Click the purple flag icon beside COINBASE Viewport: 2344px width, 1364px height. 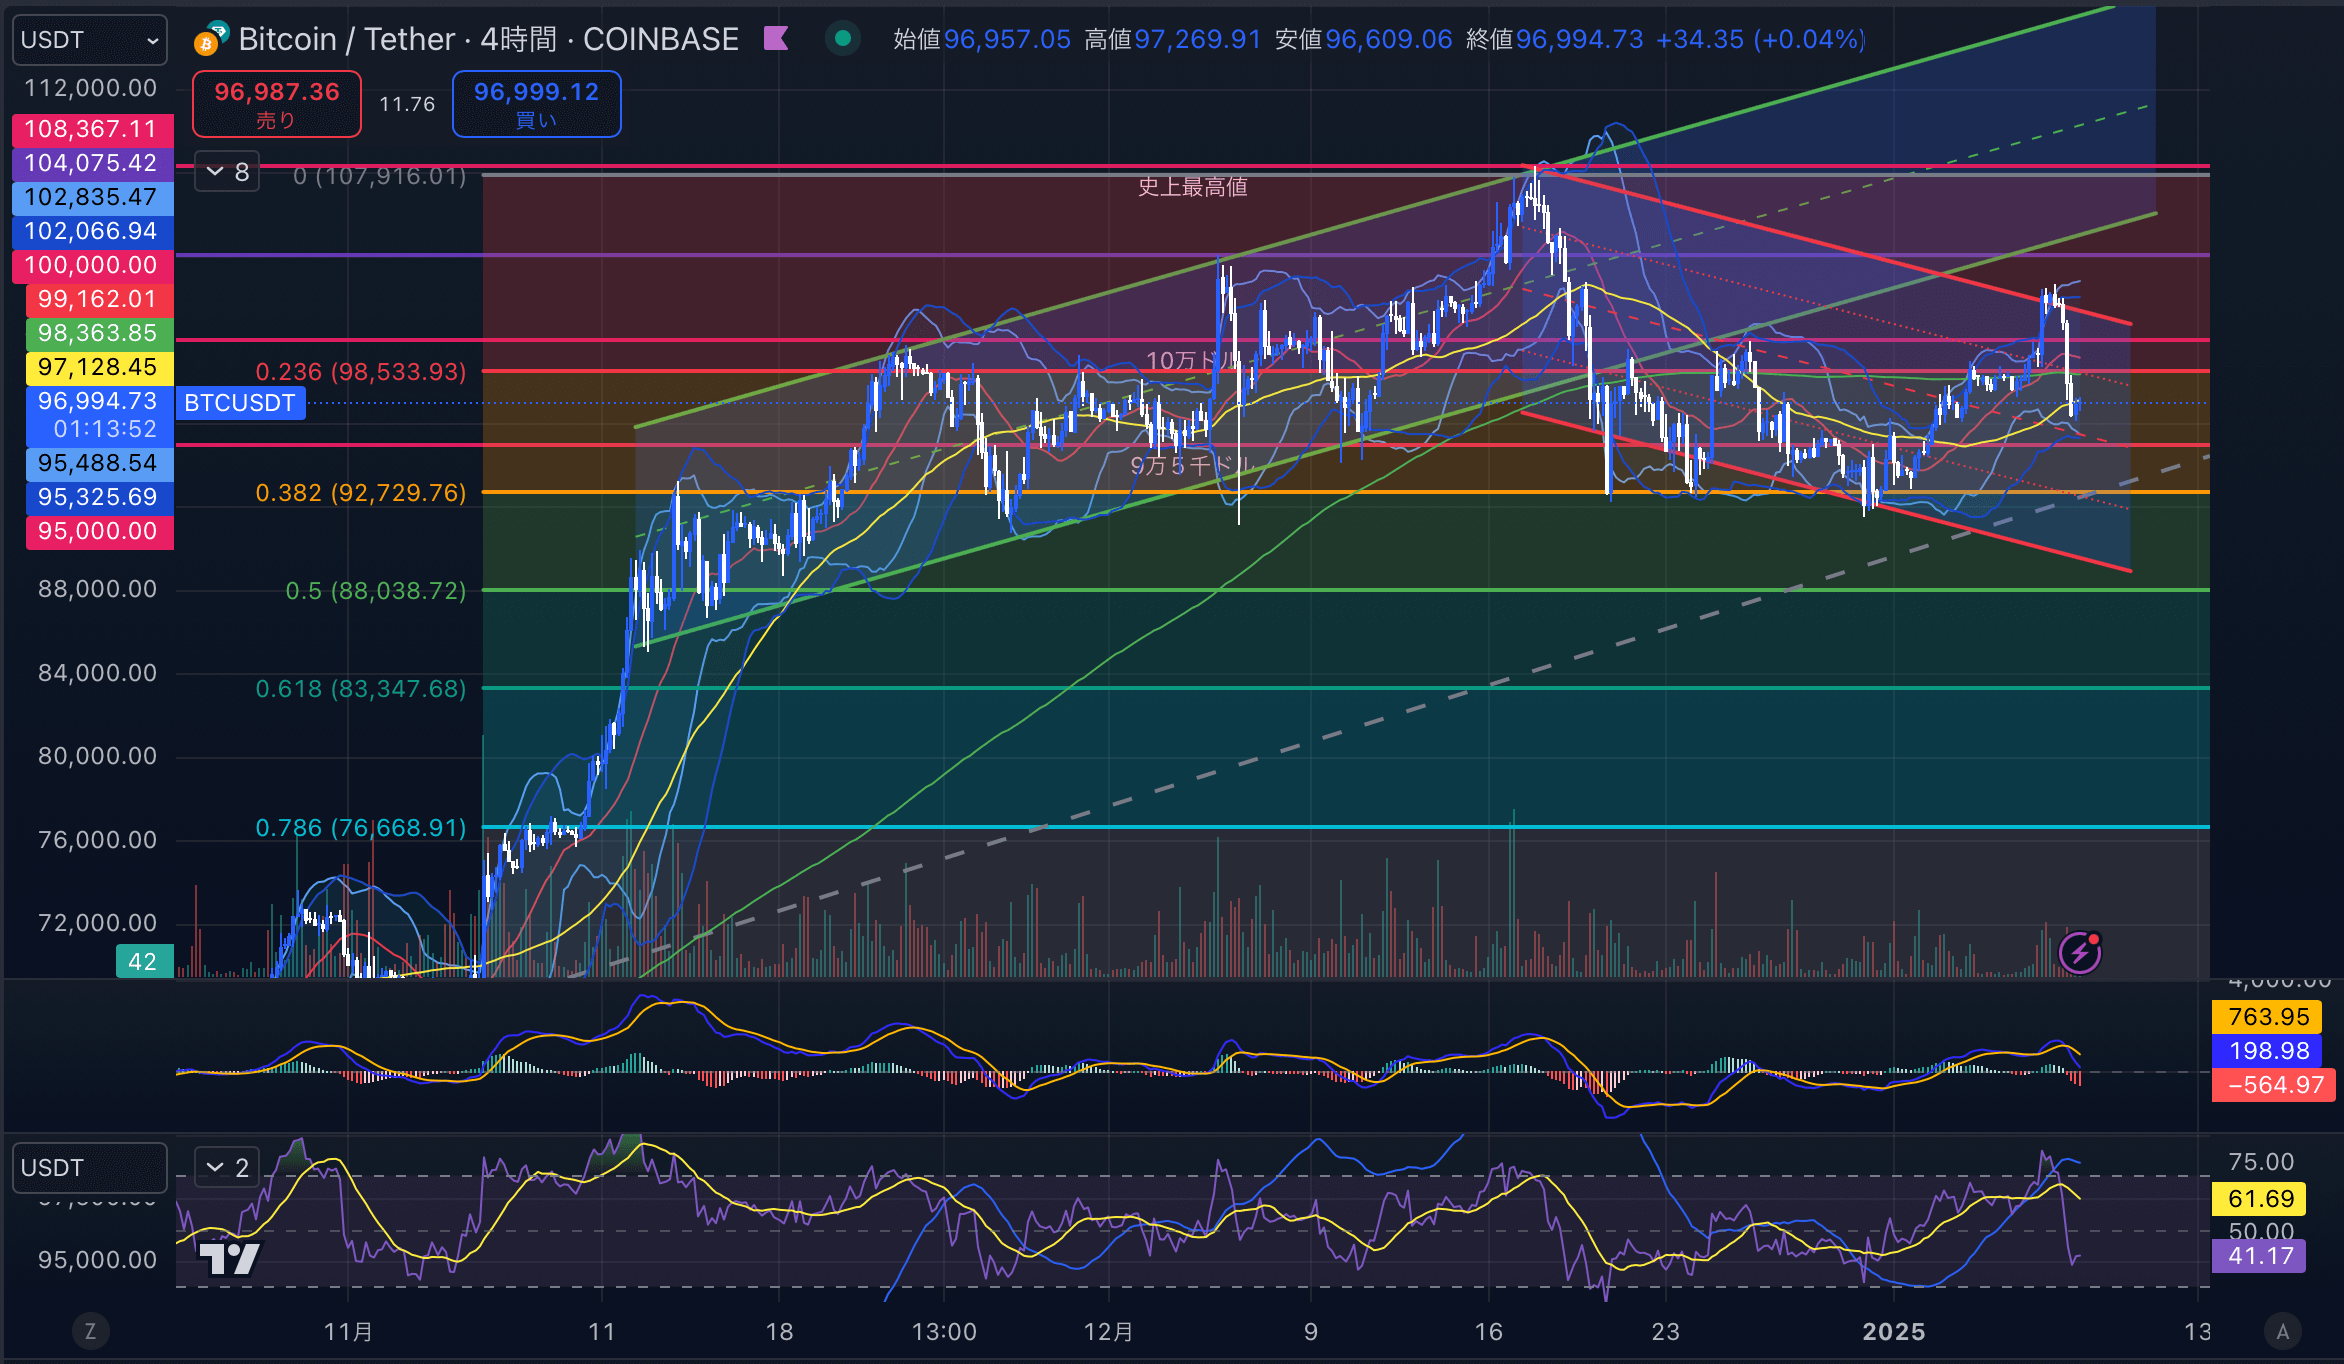coord(776,39)
